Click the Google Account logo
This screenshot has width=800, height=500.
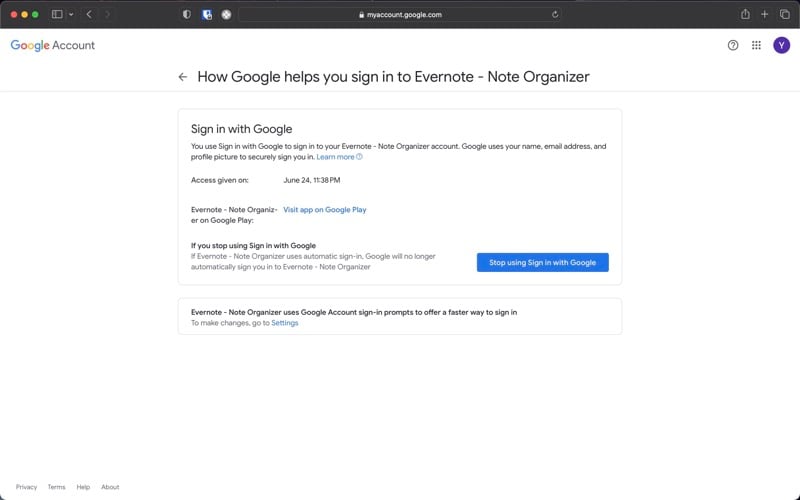[x=53, y=45]
